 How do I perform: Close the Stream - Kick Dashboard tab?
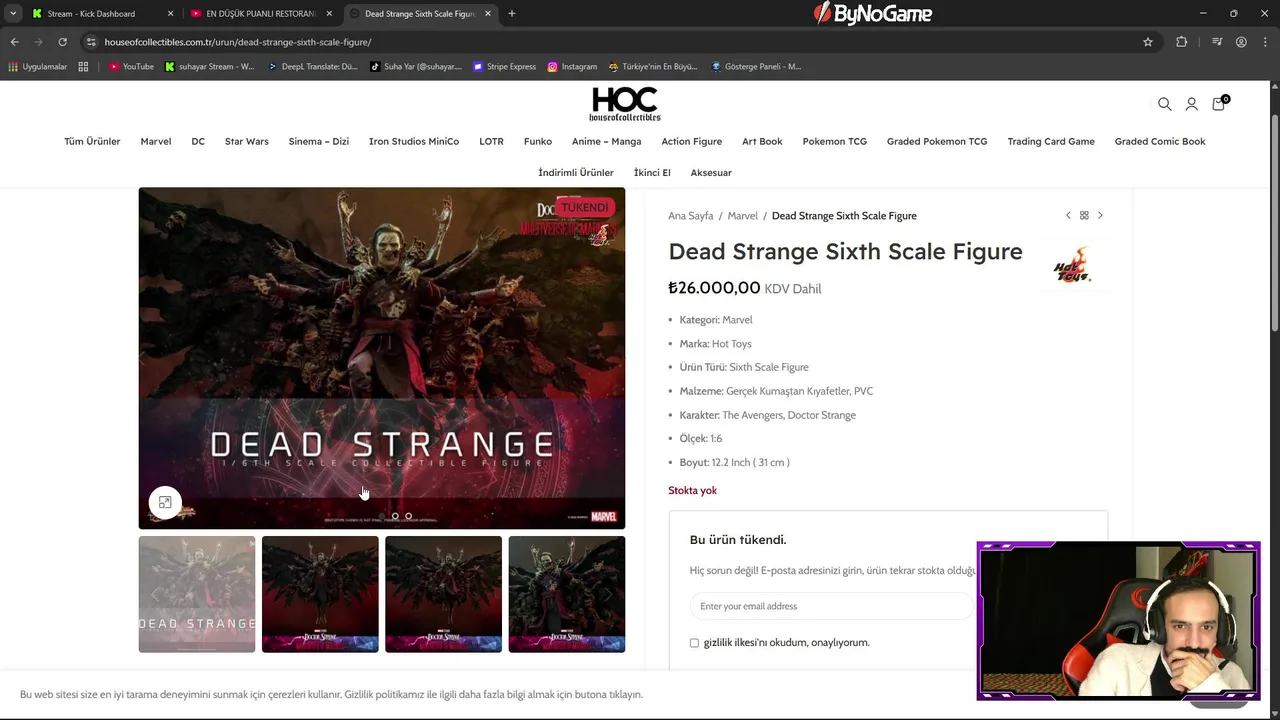coord(170,14)
